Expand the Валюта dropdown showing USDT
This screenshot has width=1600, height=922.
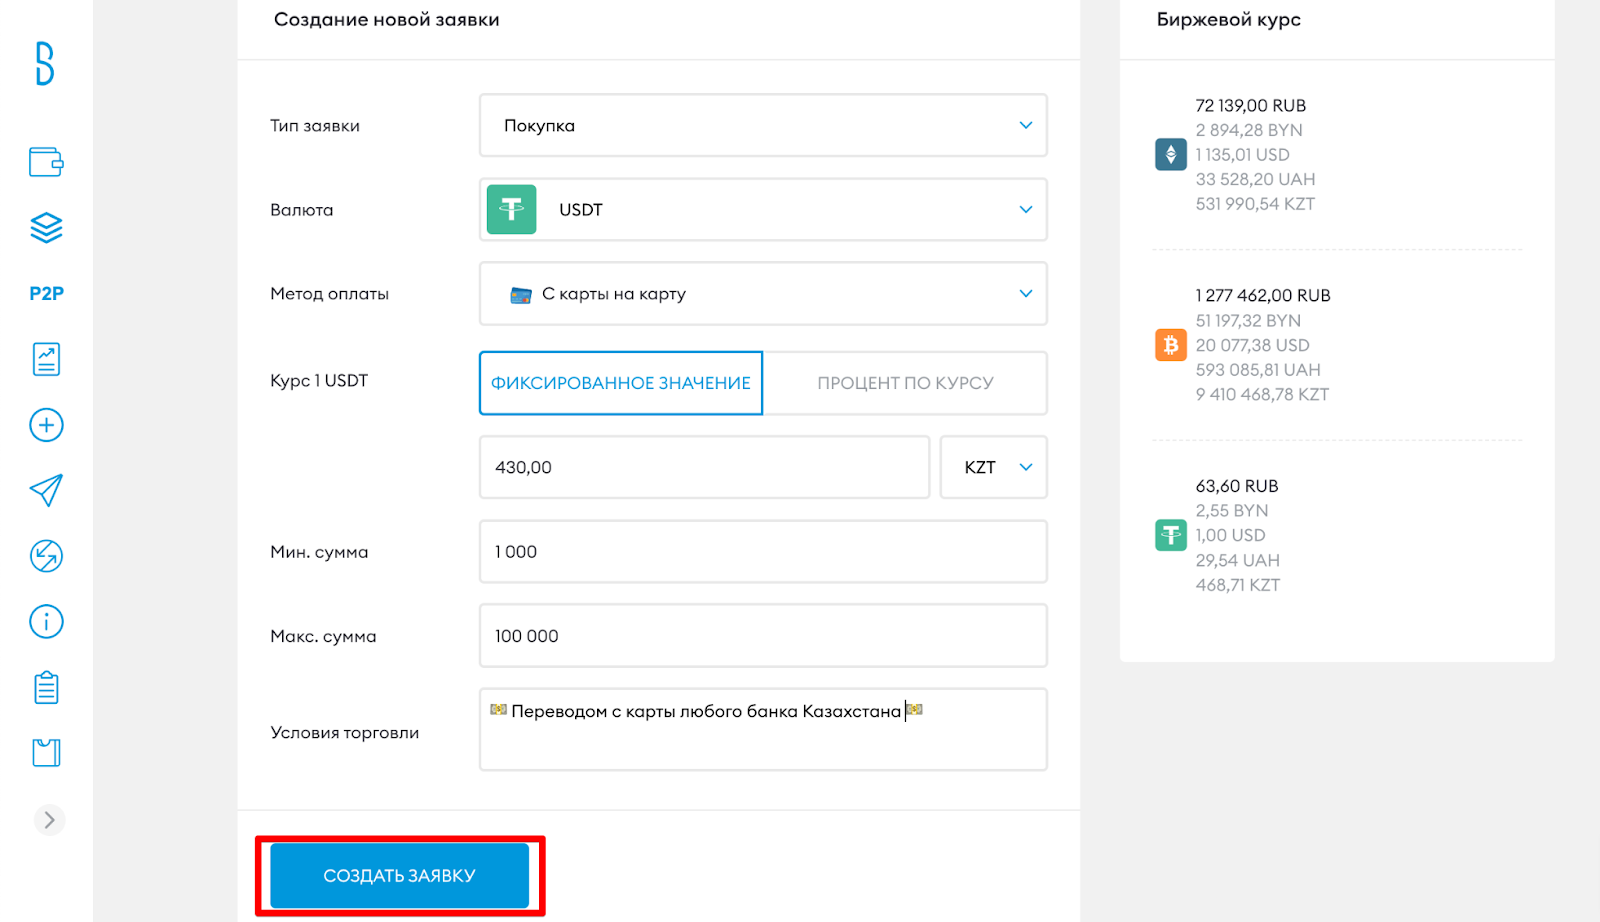762,210
